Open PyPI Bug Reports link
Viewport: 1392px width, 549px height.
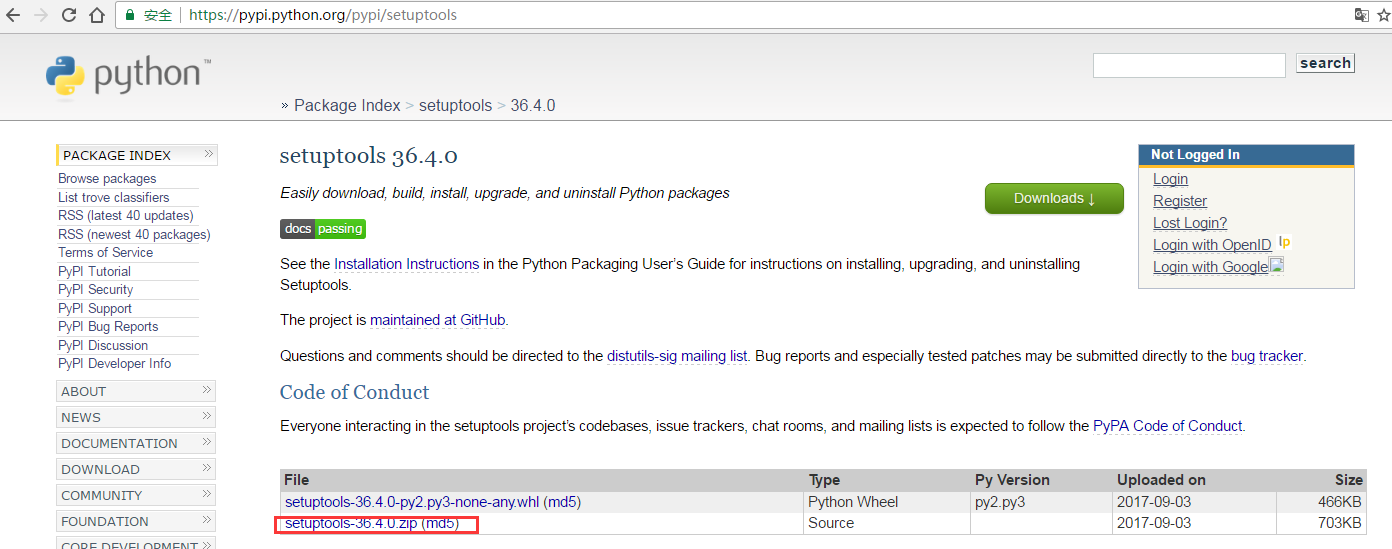coord(108,326)
